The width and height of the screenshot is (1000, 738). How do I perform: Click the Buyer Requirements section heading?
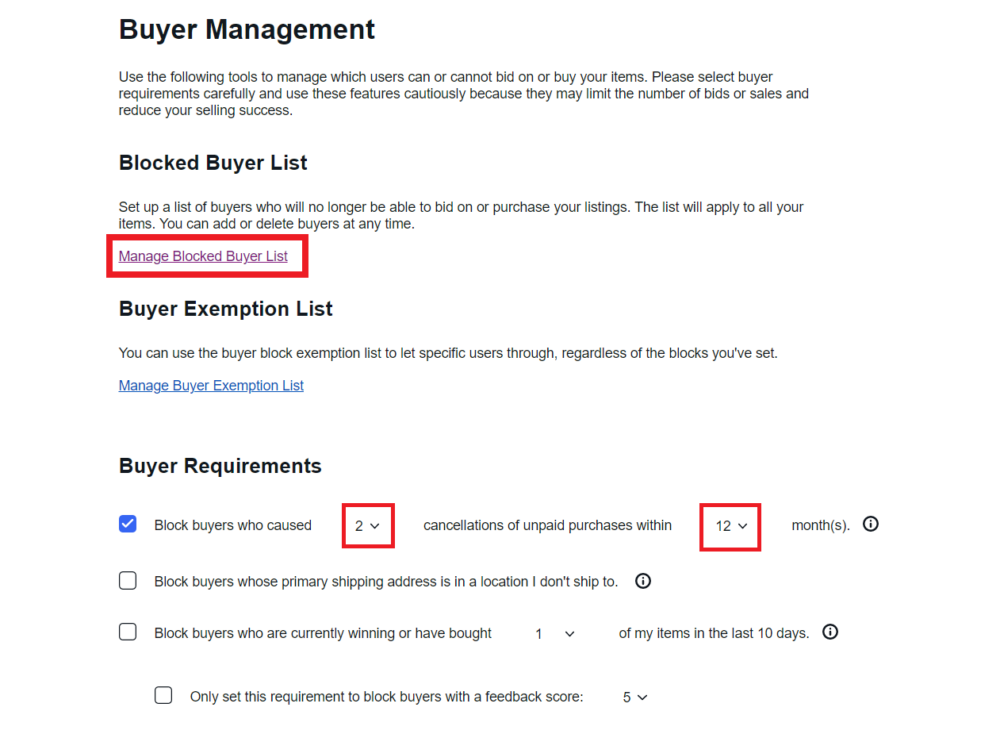220,465
